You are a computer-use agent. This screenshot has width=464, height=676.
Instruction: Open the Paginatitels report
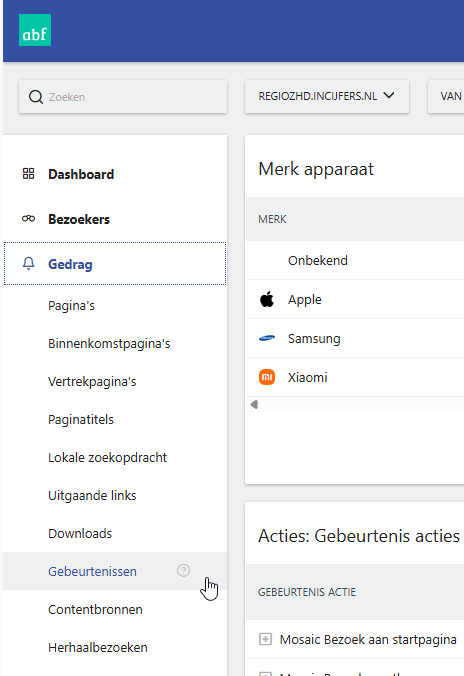point(81,419)
